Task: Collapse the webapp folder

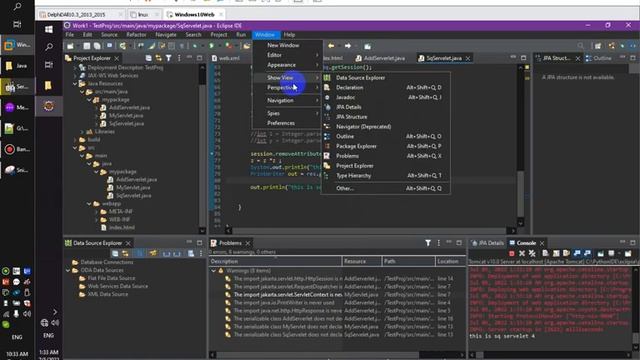Action: 89,203
